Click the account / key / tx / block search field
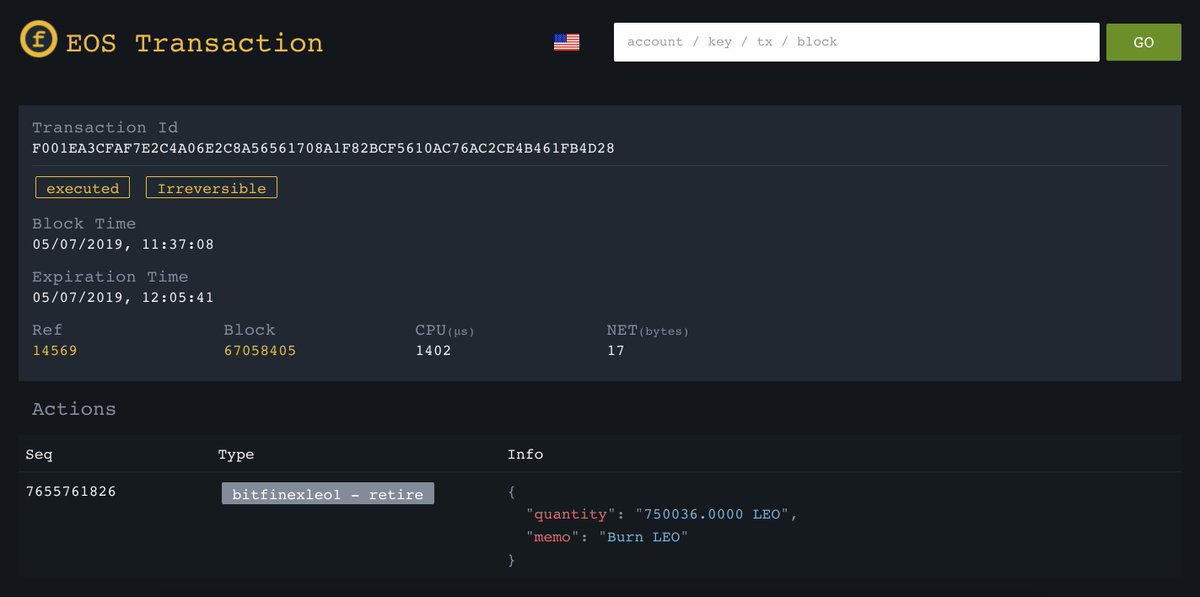This screenshot has width=1200, height=597. (857, 42)
